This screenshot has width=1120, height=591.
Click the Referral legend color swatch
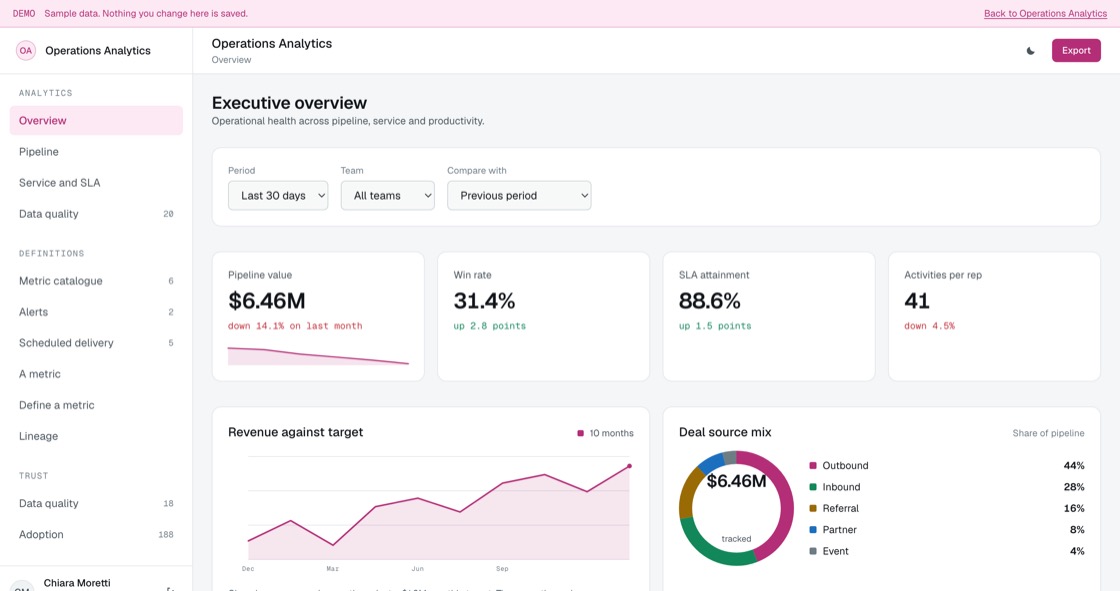pyautogui.click(x=813, y=508)
